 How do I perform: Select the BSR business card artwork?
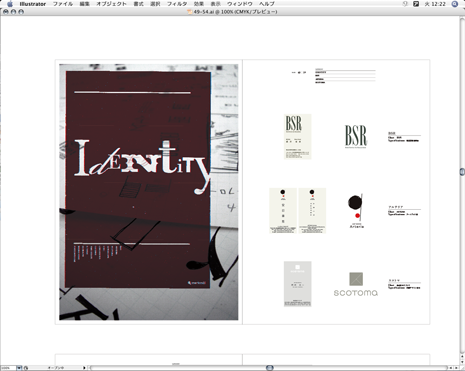coord(298,137)
